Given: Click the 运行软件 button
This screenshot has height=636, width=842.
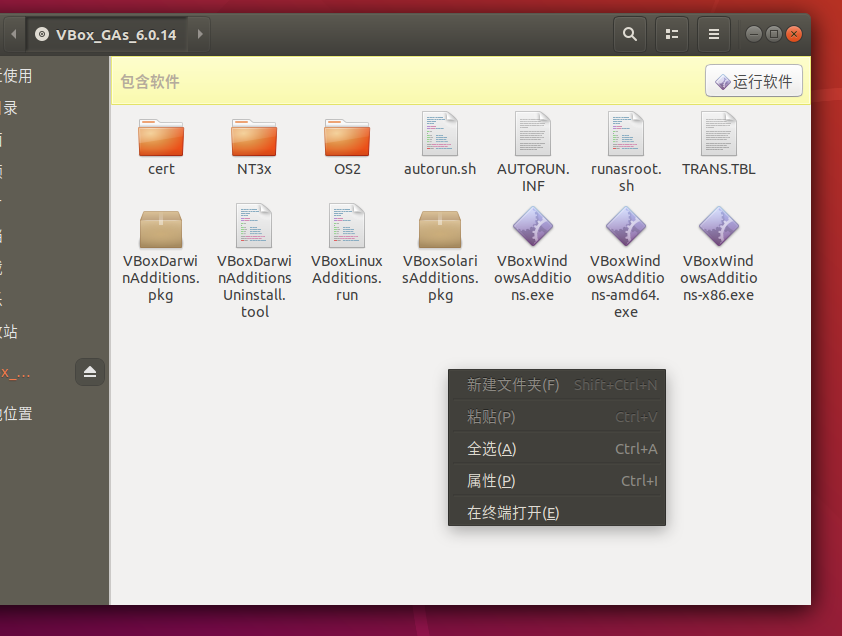Looking at the screenshot, I should [754, 81].
